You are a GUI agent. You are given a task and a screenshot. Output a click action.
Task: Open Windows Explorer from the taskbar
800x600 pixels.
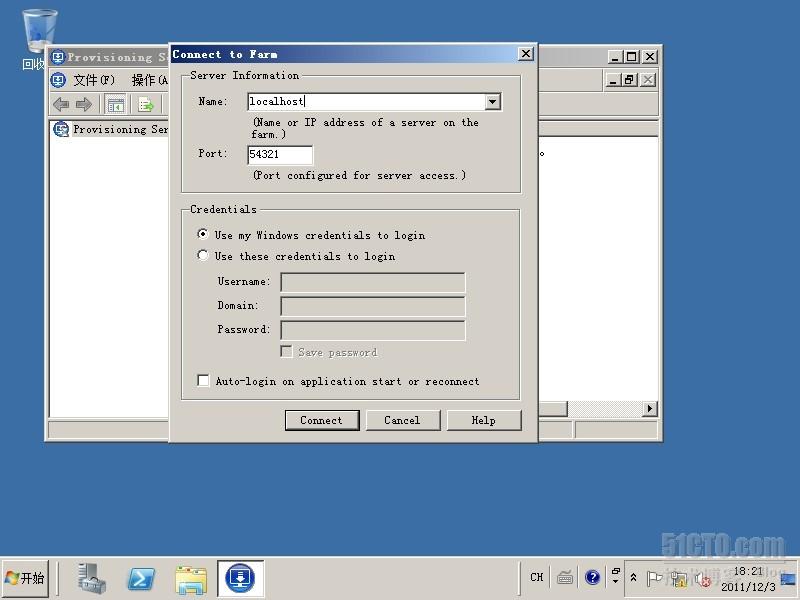(191, 579)
